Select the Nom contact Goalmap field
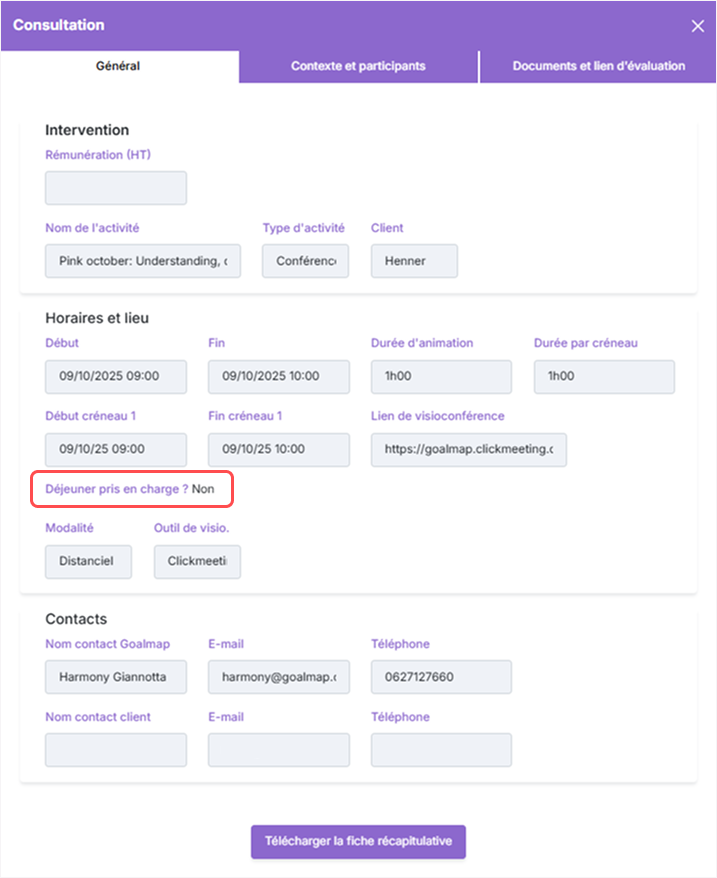This screenshot has width=717, height=878. point(116,677)
